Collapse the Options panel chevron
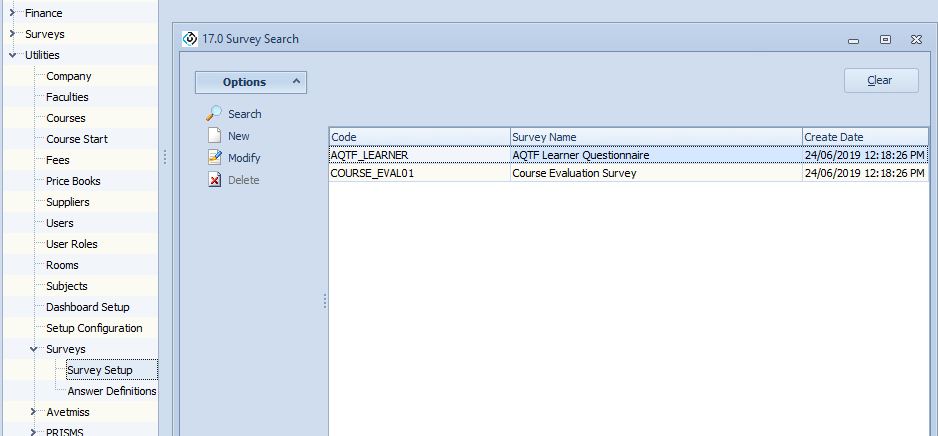This screenshot has width=938, height=436. click(296, 82)
